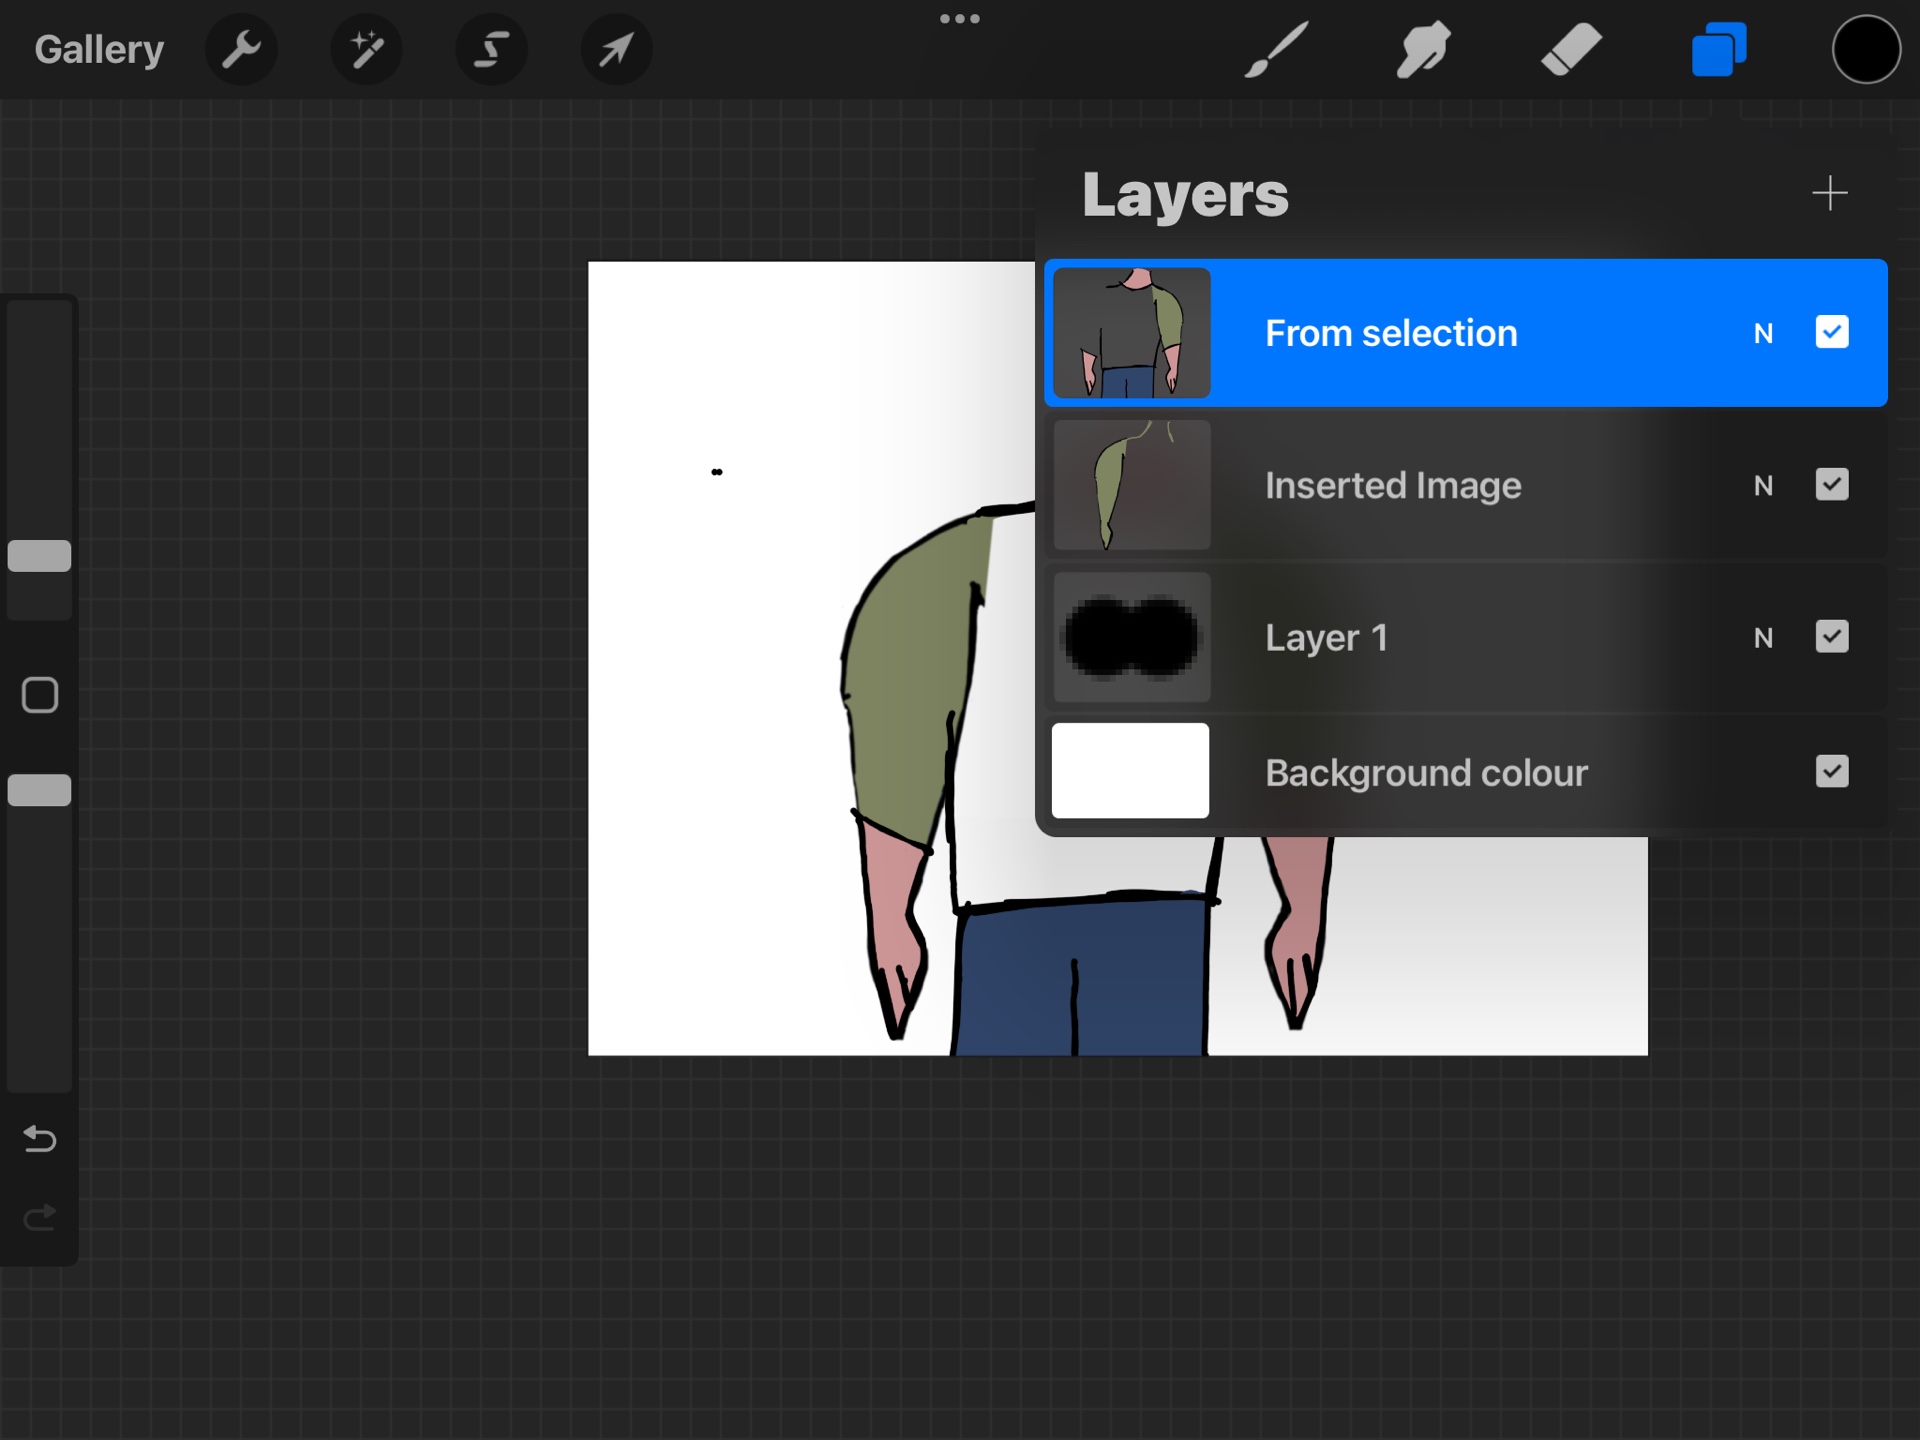The height and width of the screenshot is (1440, 1920).
Task: Hide Layer 1 via its checkbox
Action: click(x=1833, y=637)
